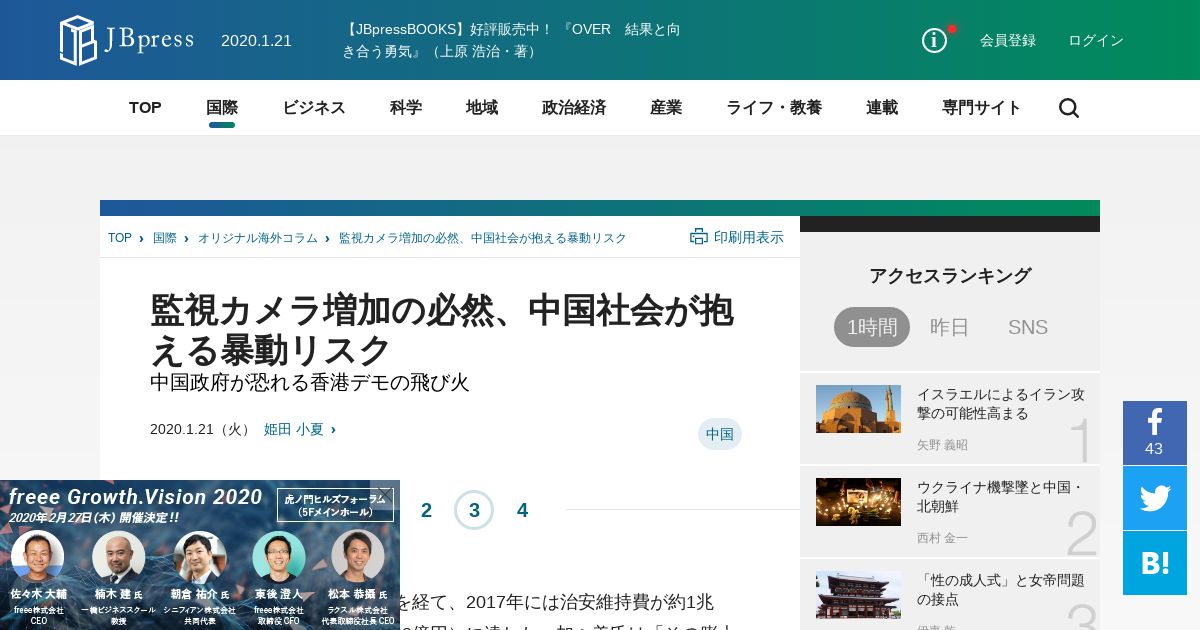This screenshot has width=1200, height=630.
Task: Click the date 2020.1.21 in header
Action: (x=256, y=40)
